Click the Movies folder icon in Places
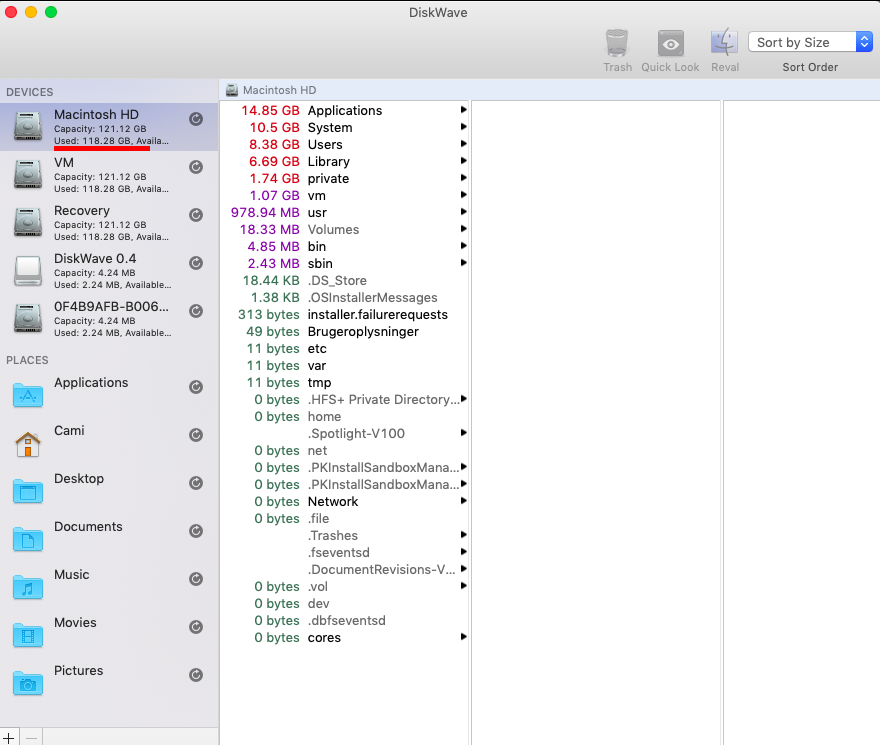 point(28,635)
